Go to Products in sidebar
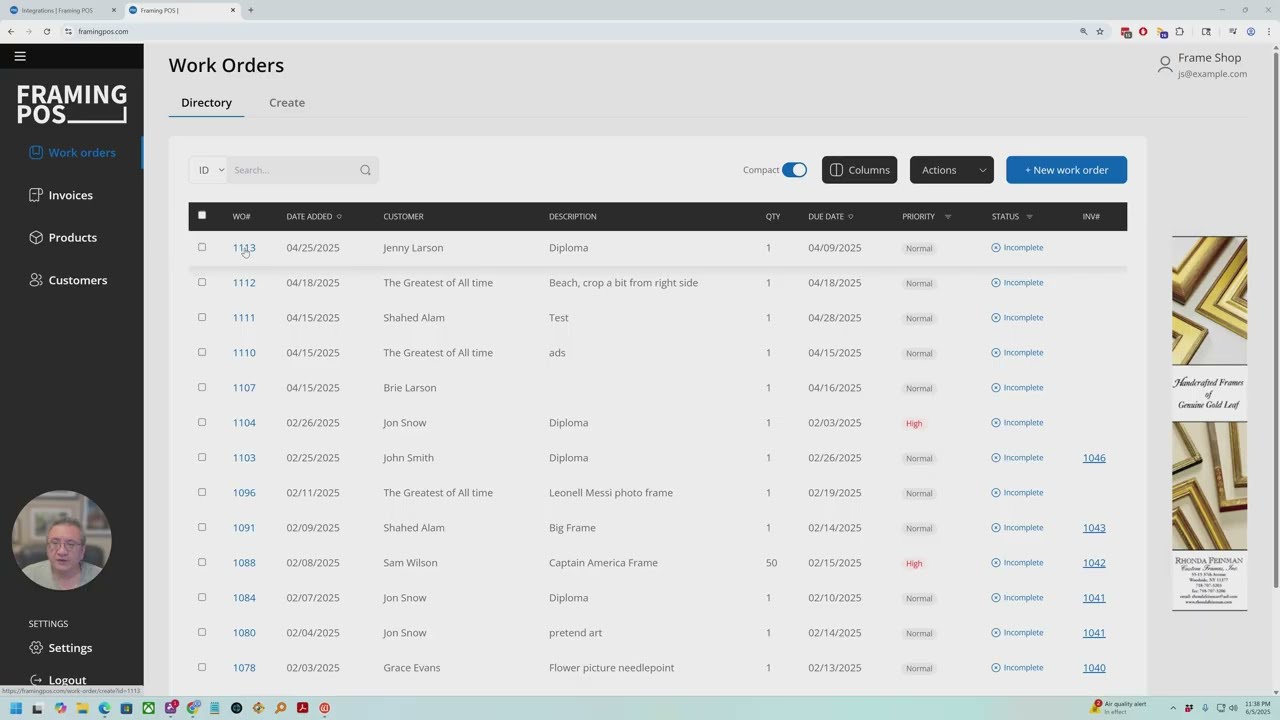 (x=72, y=238)
